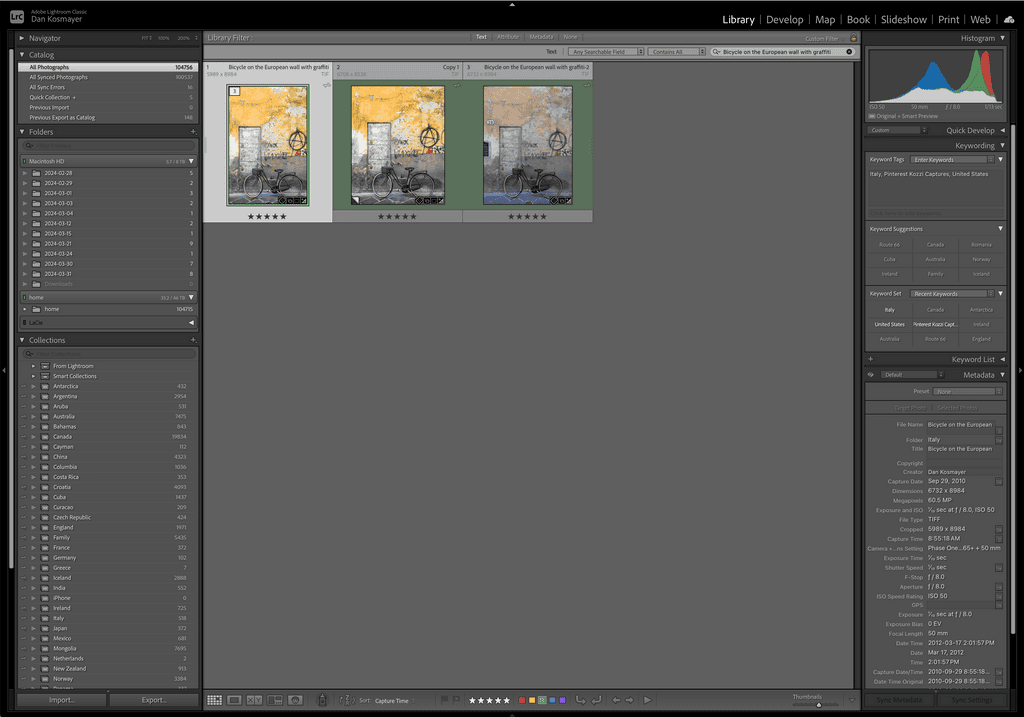This screenshot has height=717, width=1024.
Task: Click the Export button
Action: click(x=154, y=700)
